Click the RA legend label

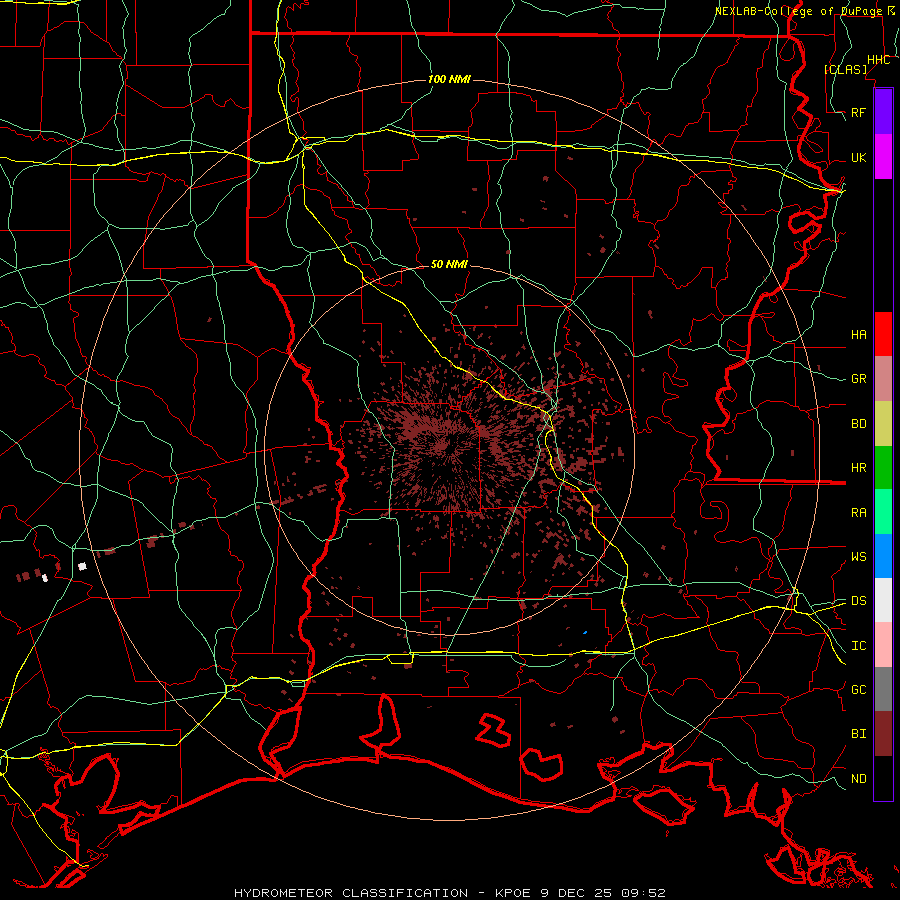point(859,513)
